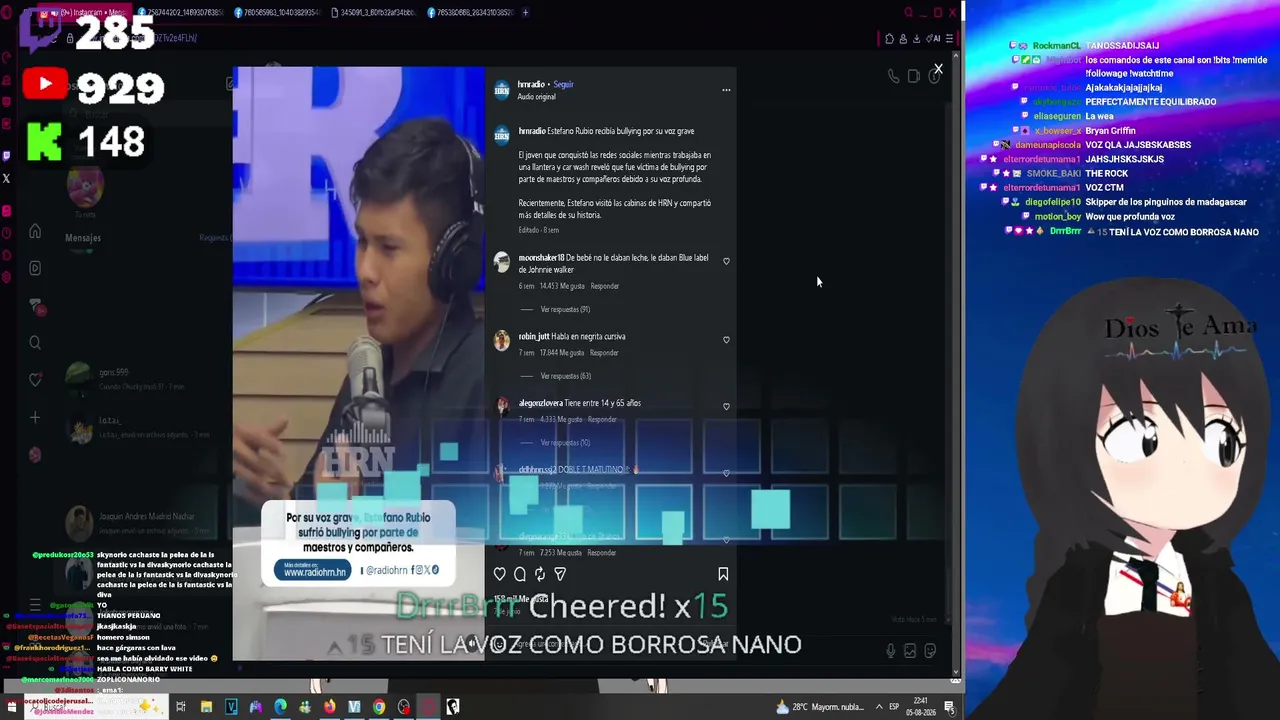Viewport: 1280px width, 720px height.
Task: Reply to moonshaker18's comment via Responder
Action: click(x=605, y=286)
